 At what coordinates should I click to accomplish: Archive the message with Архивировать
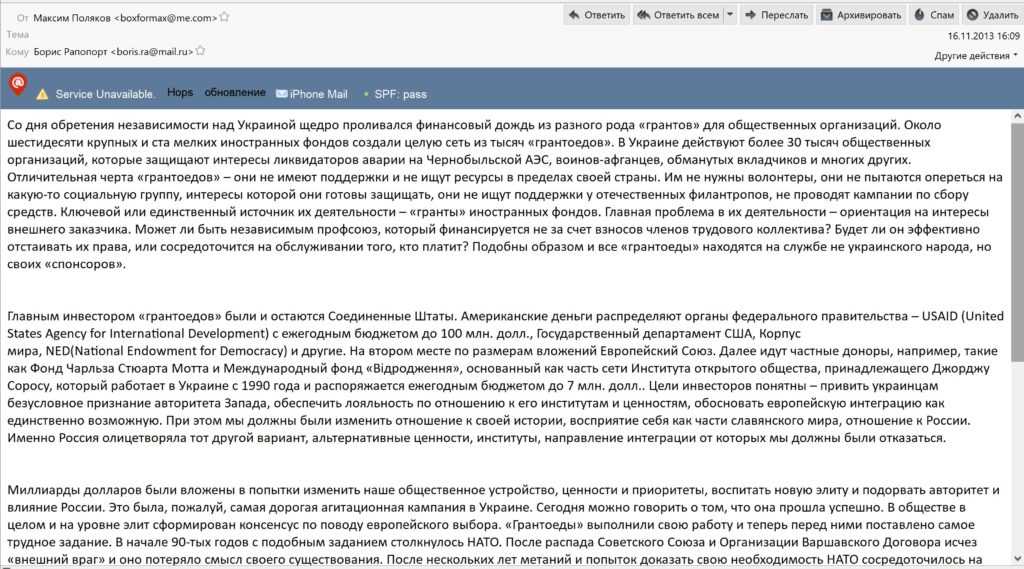point(861,14)
